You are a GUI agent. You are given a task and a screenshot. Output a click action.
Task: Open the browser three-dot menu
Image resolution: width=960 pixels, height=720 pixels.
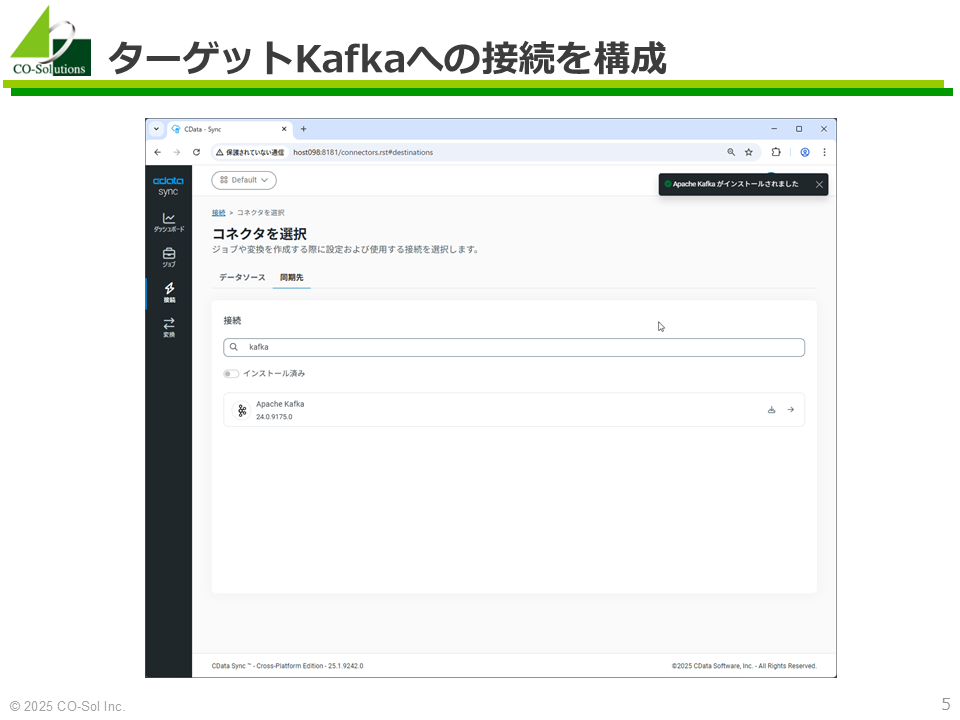(x=825, y=152)
